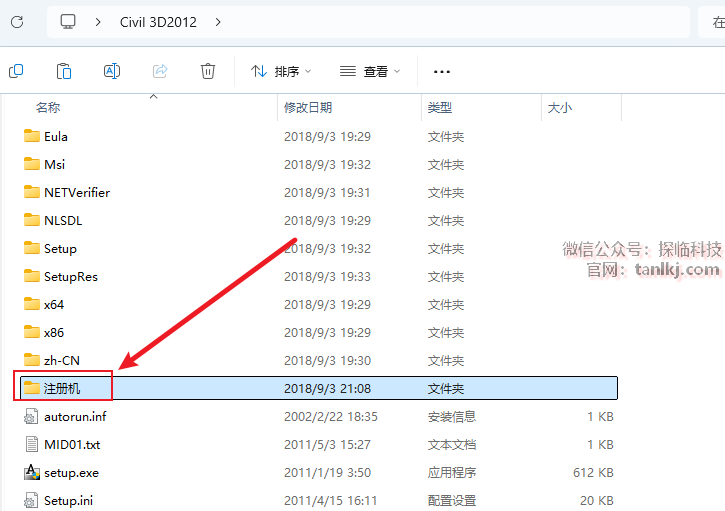Expand the chevron after Civil 3D2012

point(218,22)
